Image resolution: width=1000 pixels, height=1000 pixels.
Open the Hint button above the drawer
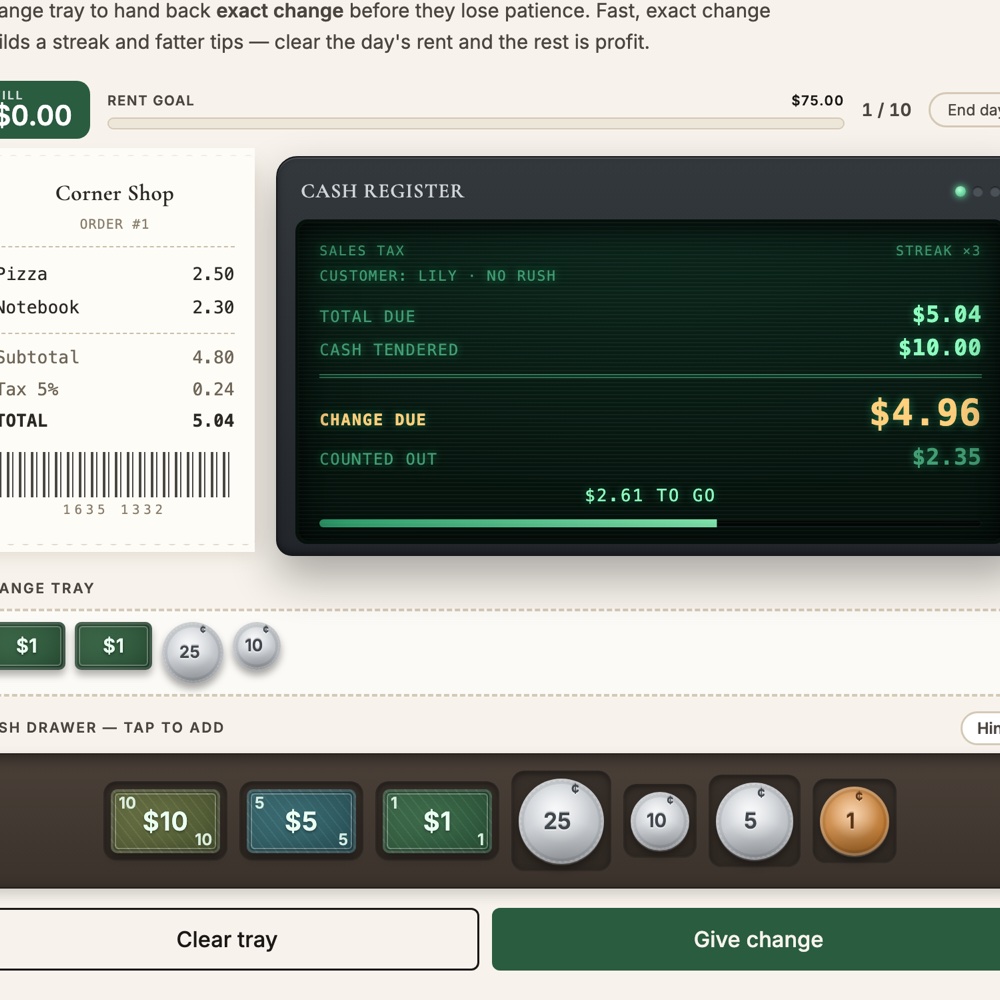(981, 728)
